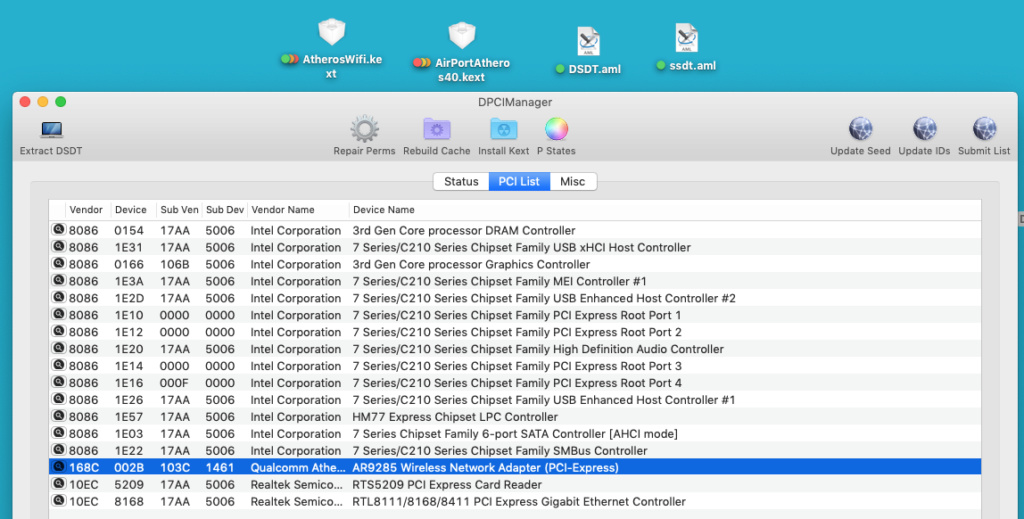Click search icon for SATA Controller row
The height and width of the screenshot is (519, 1024).
point(59,433)
